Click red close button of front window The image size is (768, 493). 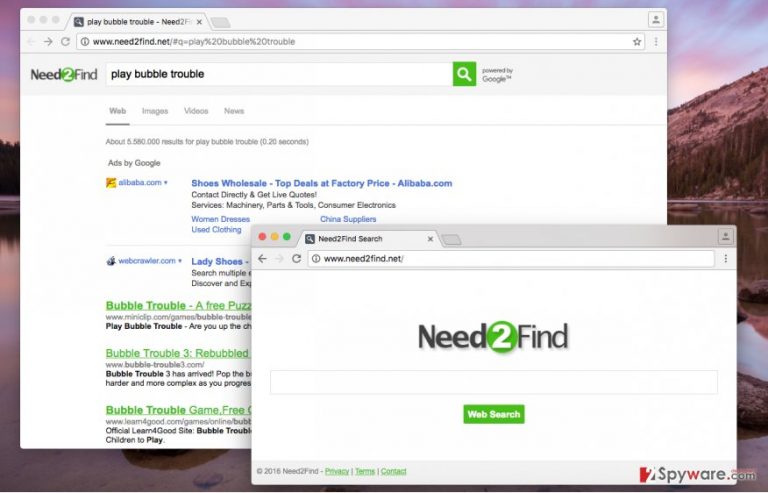[x=263, y=237]
